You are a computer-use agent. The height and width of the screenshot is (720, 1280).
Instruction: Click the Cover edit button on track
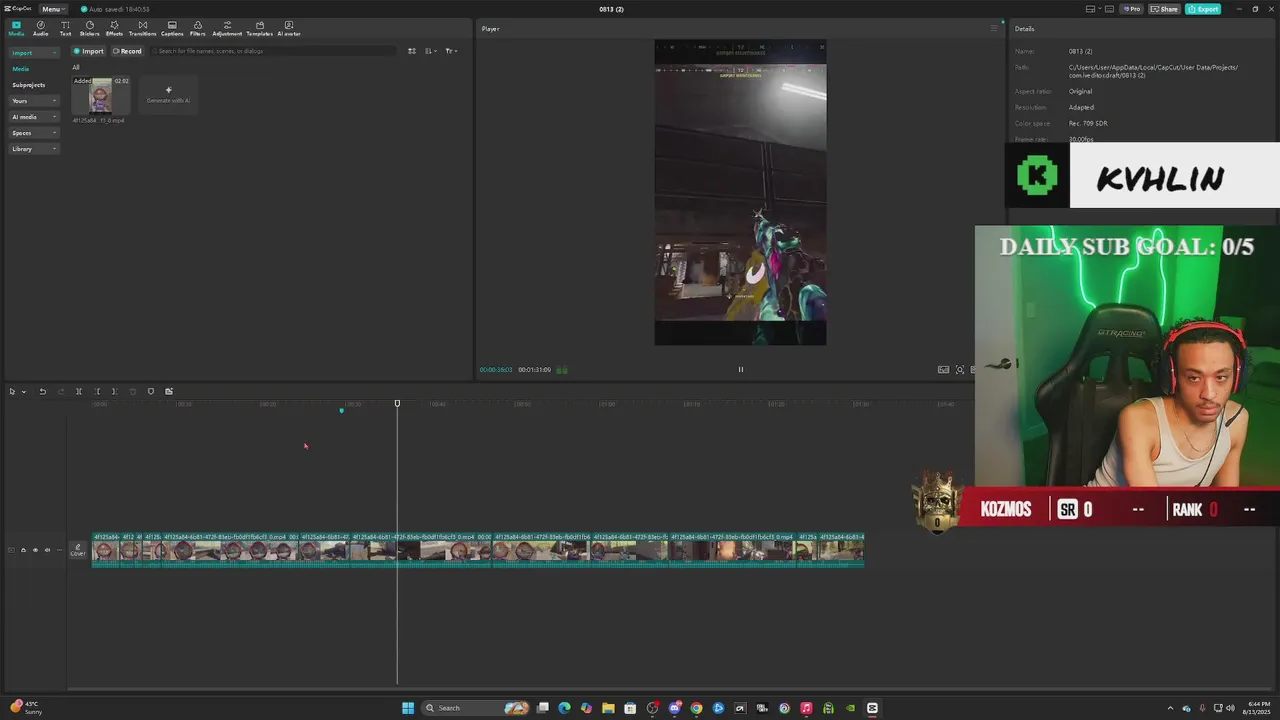[78, 550]
